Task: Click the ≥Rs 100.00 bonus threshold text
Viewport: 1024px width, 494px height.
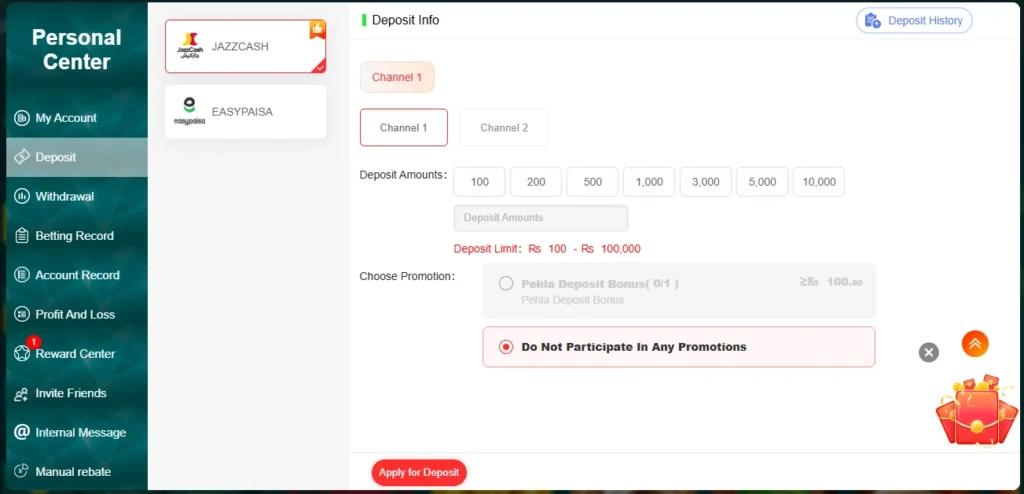Action: (x=831, y=282)
